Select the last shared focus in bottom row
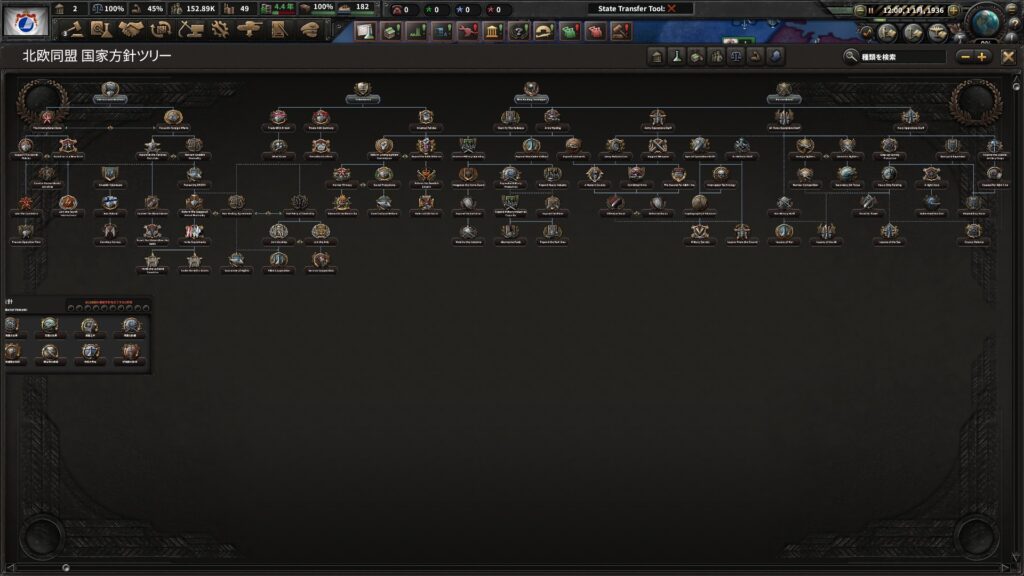Viewport: 1024px width, 576px height. [131, 353]
